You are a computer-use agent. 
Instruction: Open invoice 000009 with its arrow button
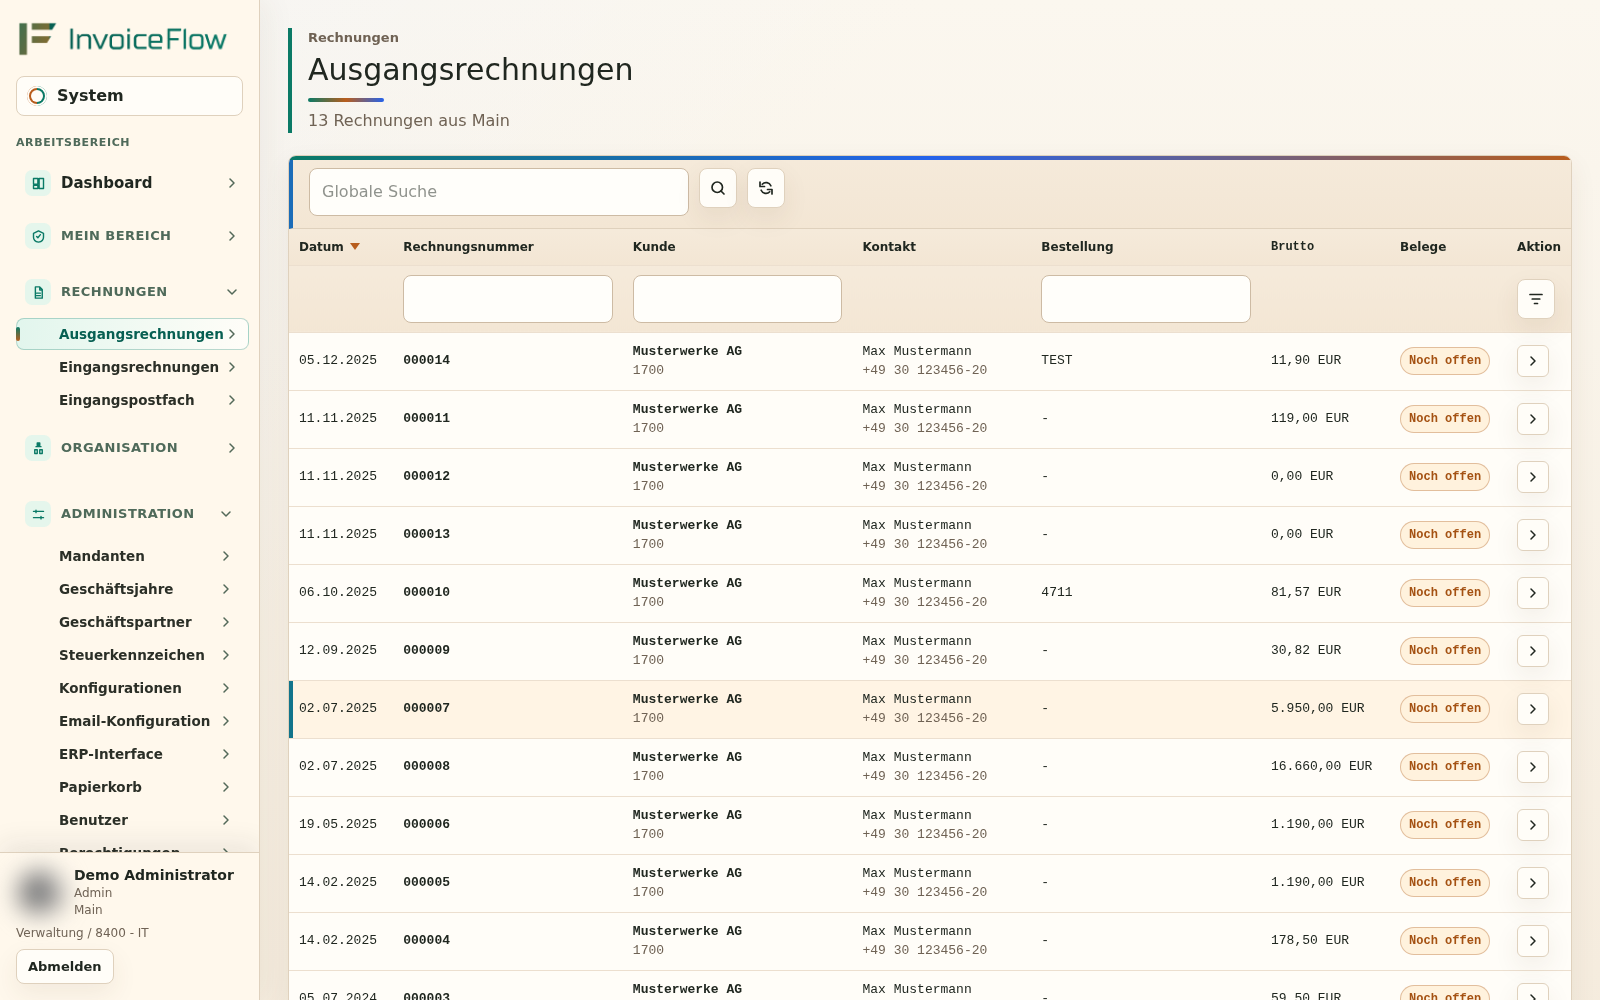(x=1533, y=651)
